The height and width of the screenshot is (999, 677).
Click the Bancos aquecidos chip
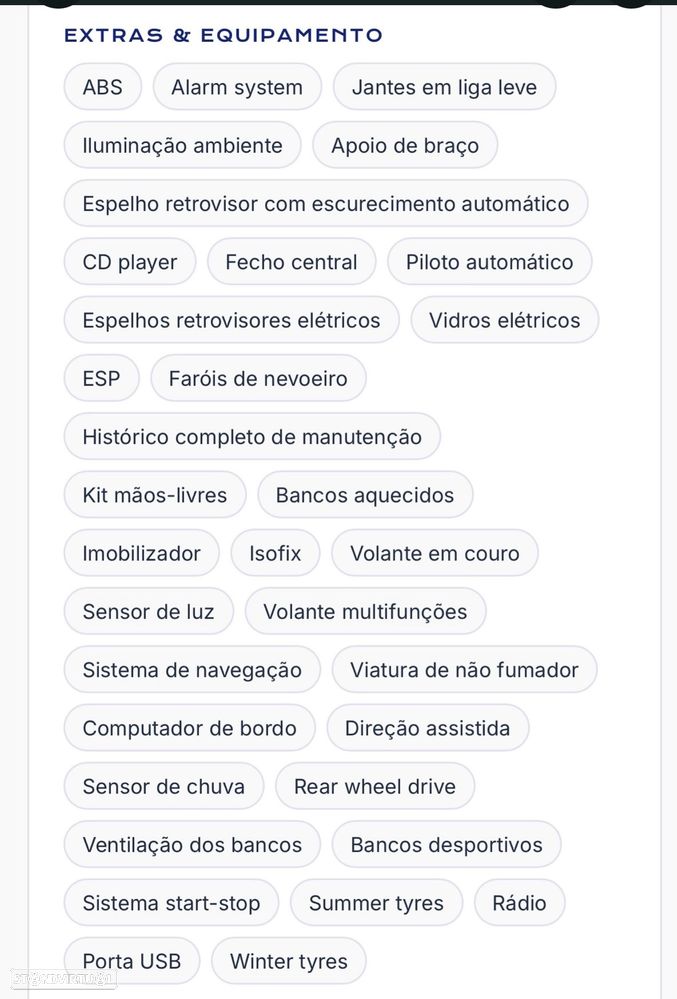pyautogui.click(x=365, y=495)
